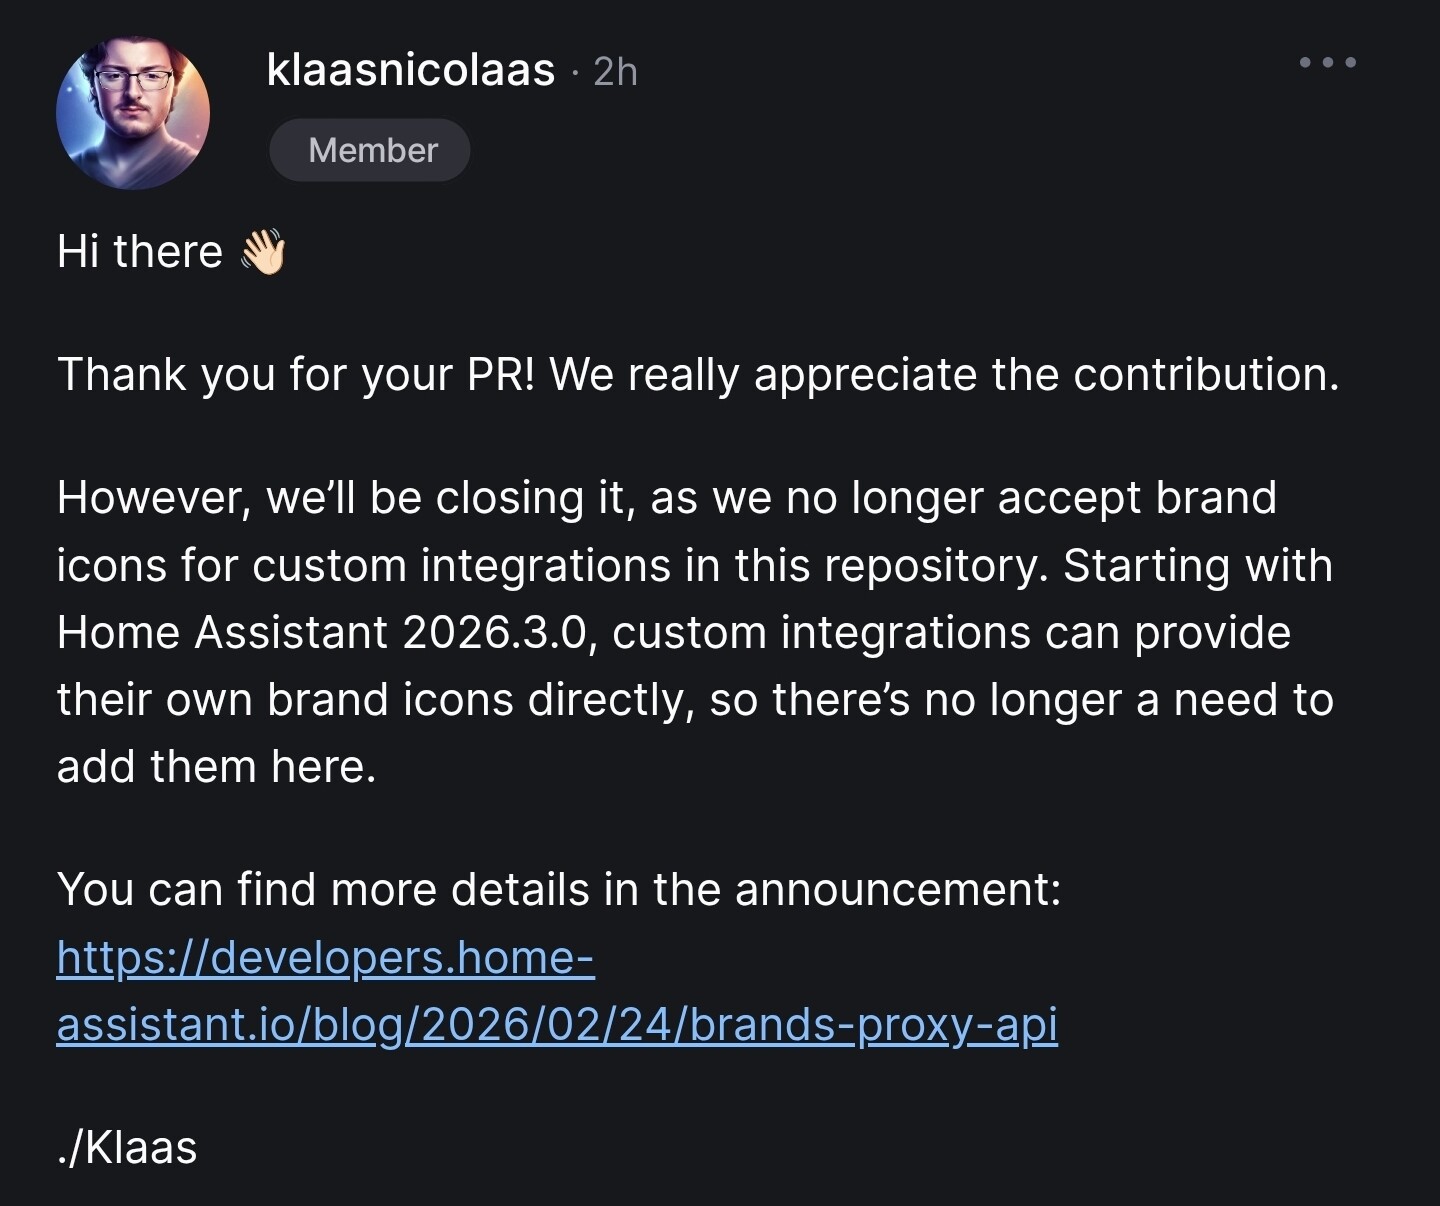This screenshot has height=1206, width=1440.
Task: Click the "2h" comment timestamp
Action: 615,72
